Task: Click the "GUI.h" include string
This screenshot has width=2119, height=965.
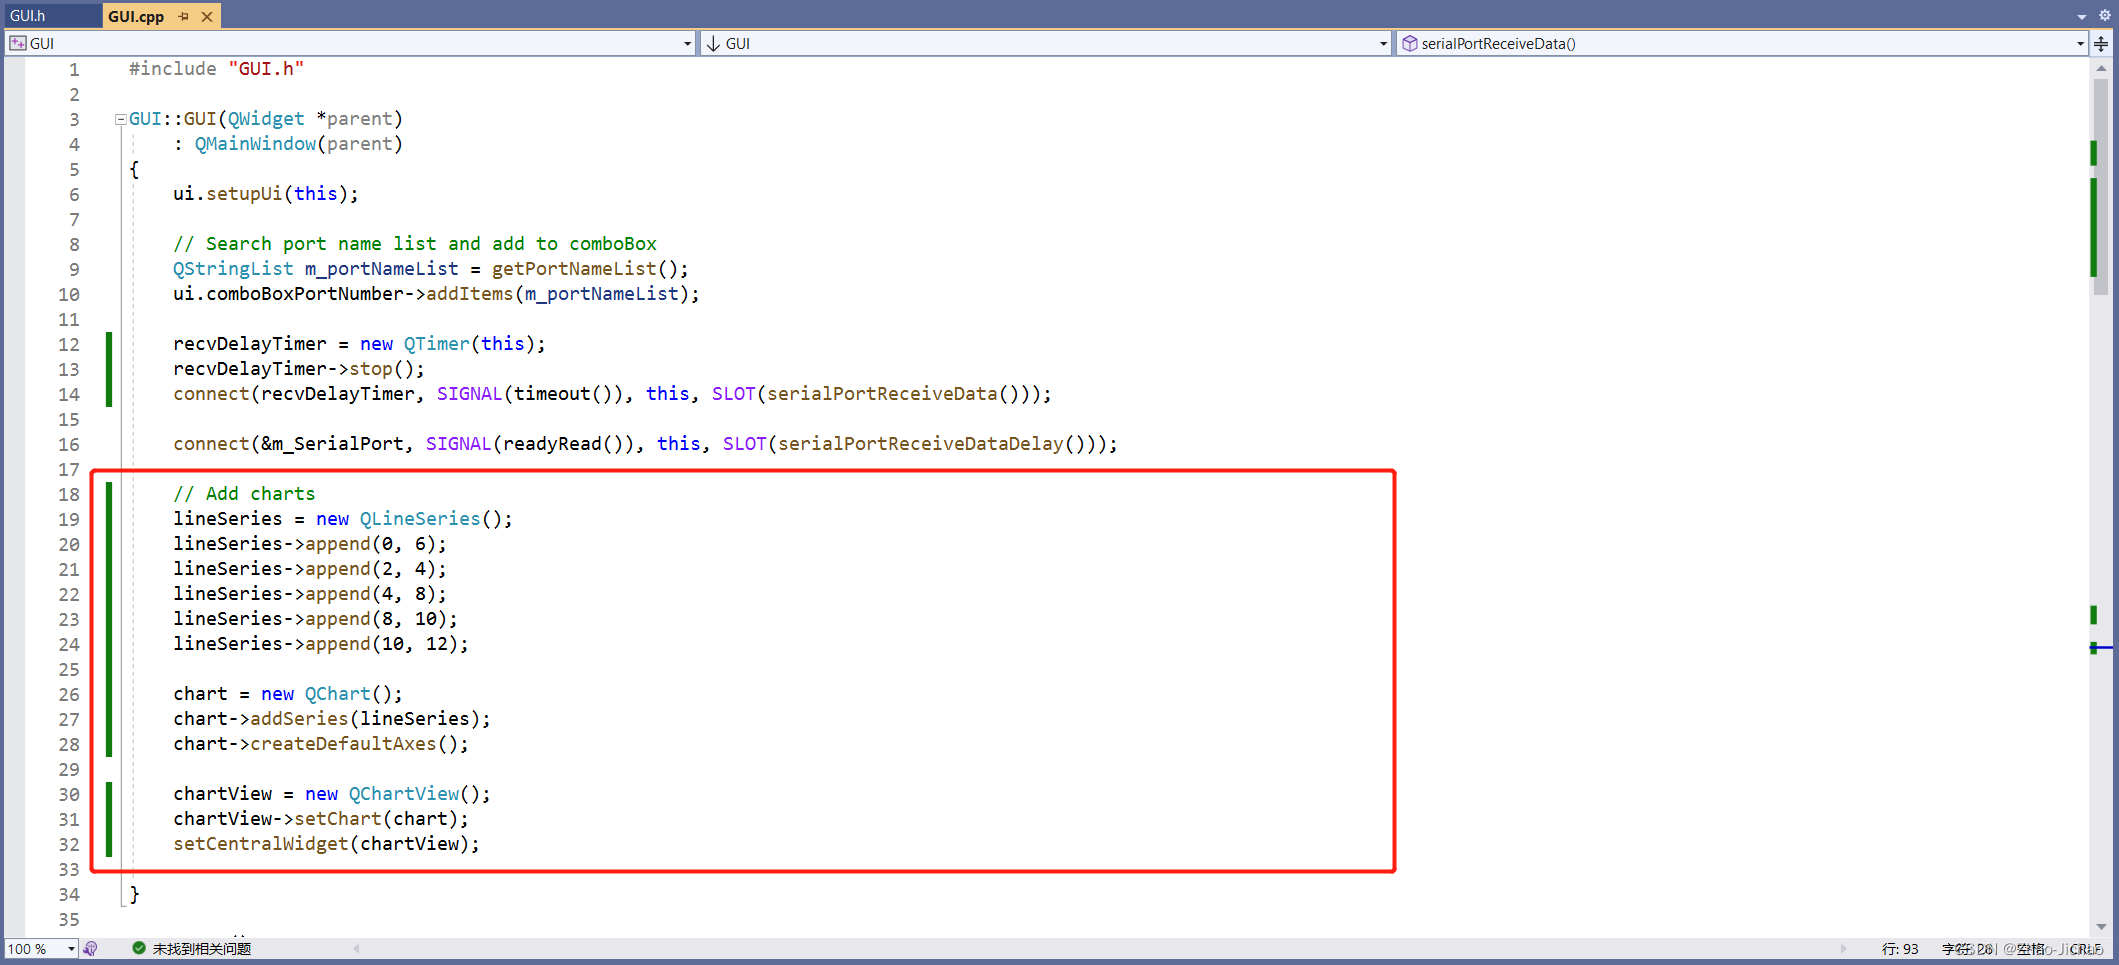Action: [266, 68]
